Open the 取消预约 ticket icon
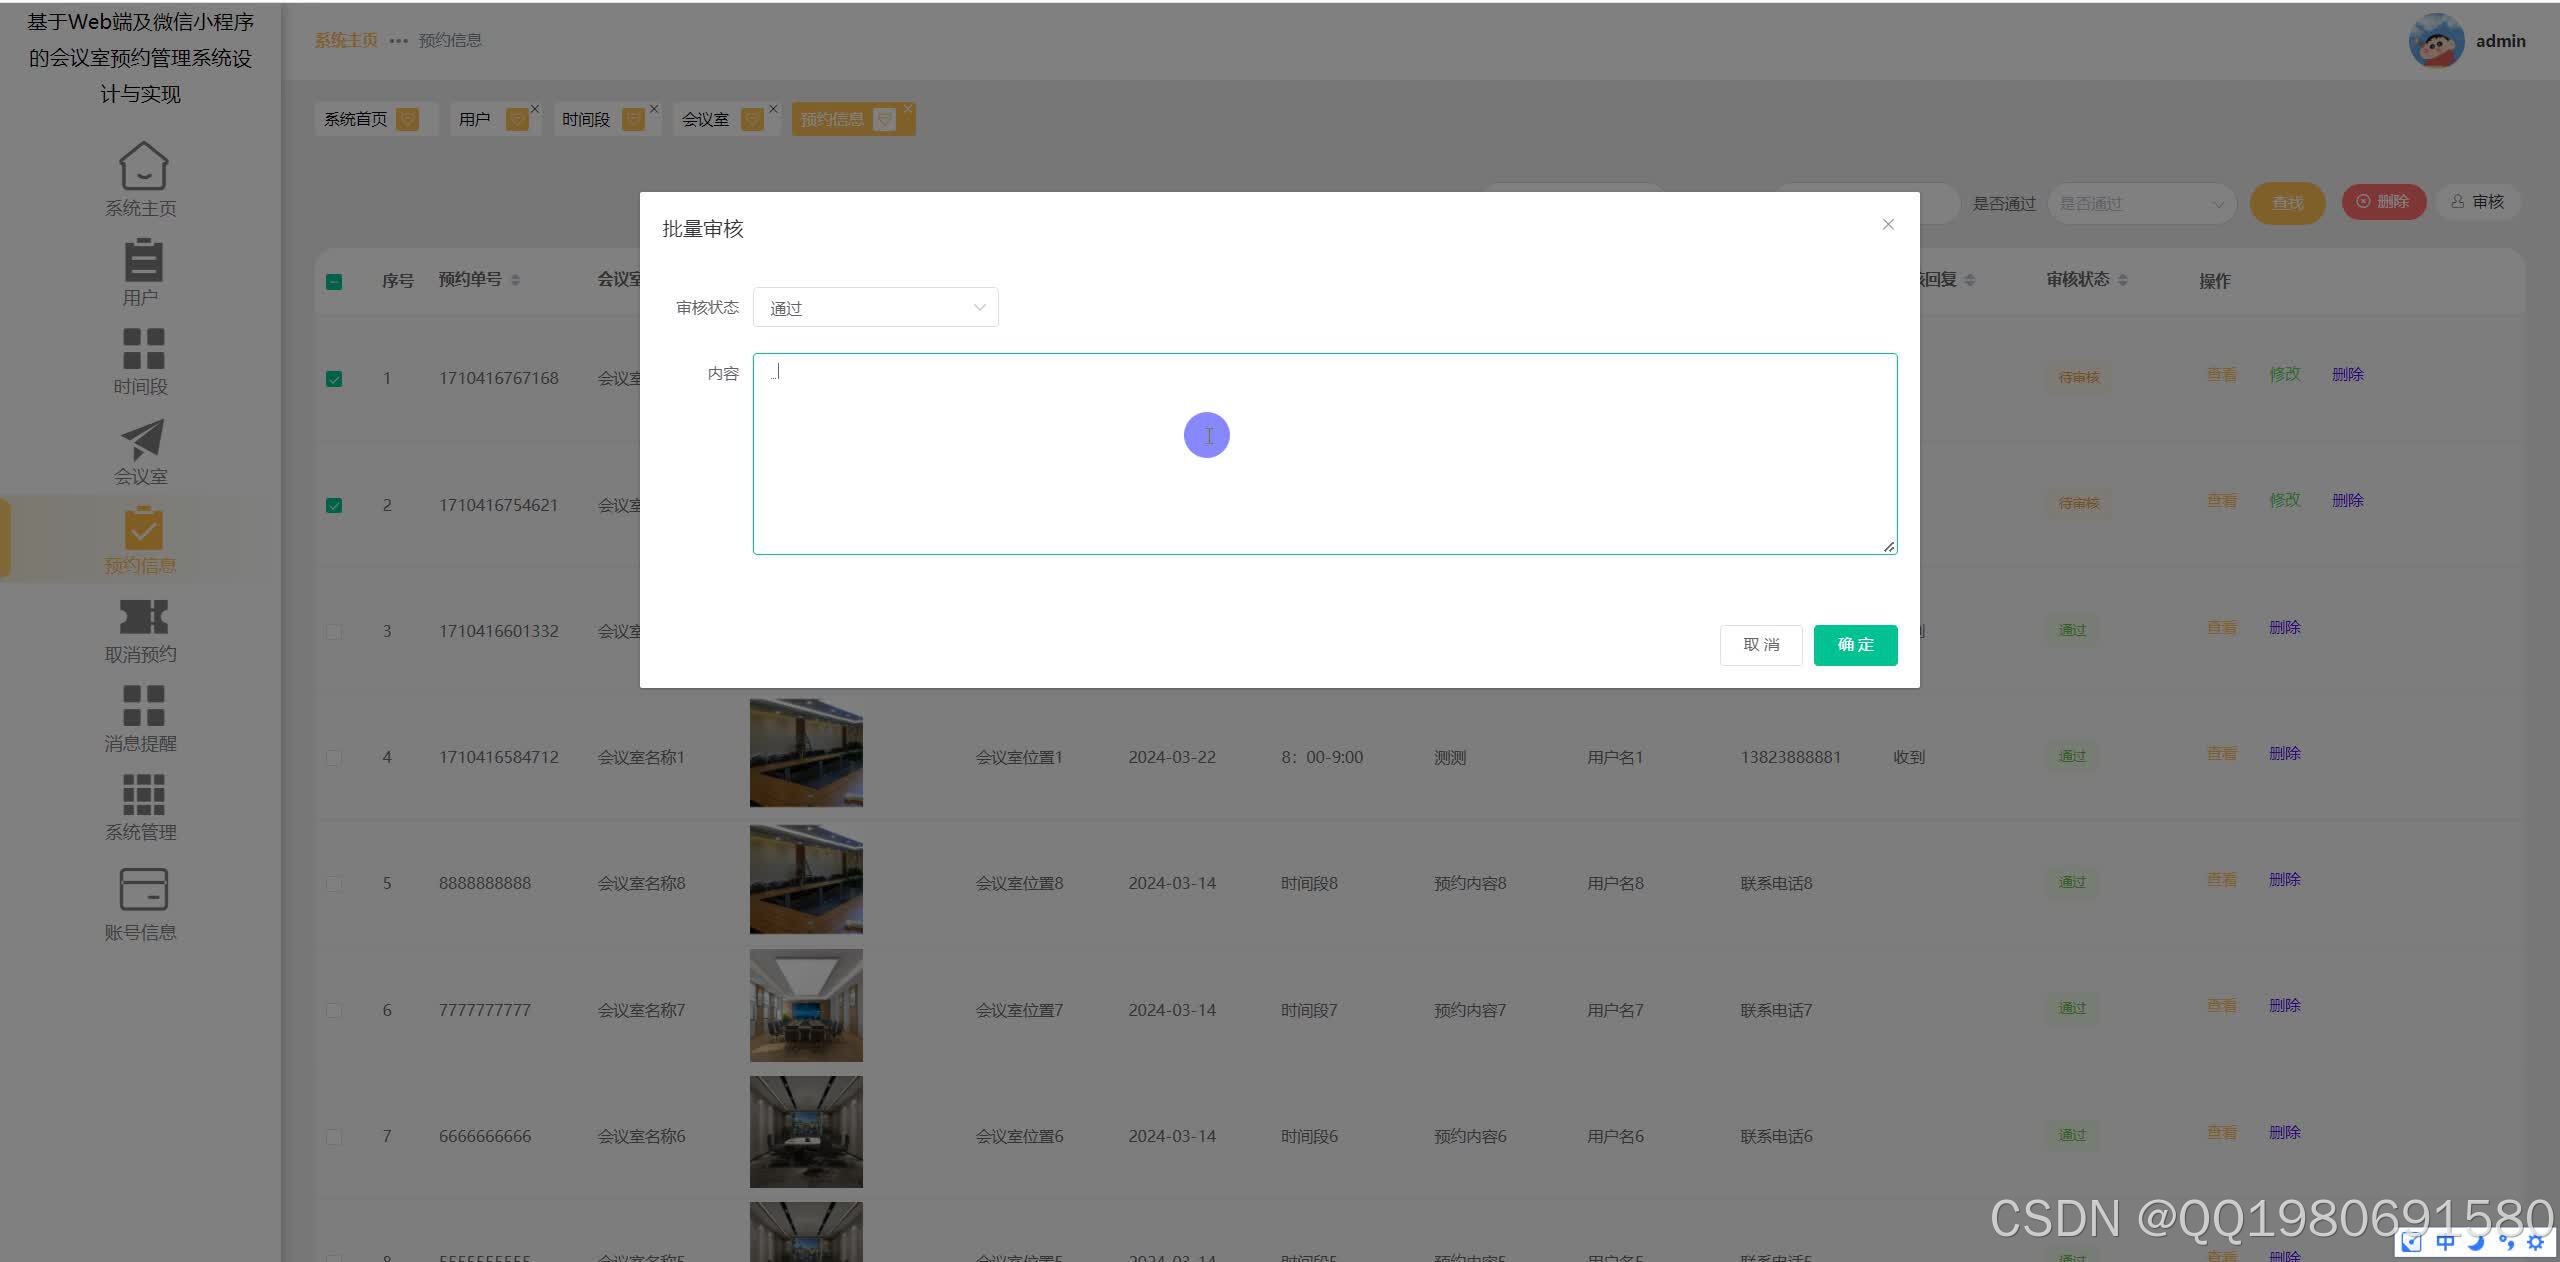2560x1262 pixels. (x=143, y=616)
